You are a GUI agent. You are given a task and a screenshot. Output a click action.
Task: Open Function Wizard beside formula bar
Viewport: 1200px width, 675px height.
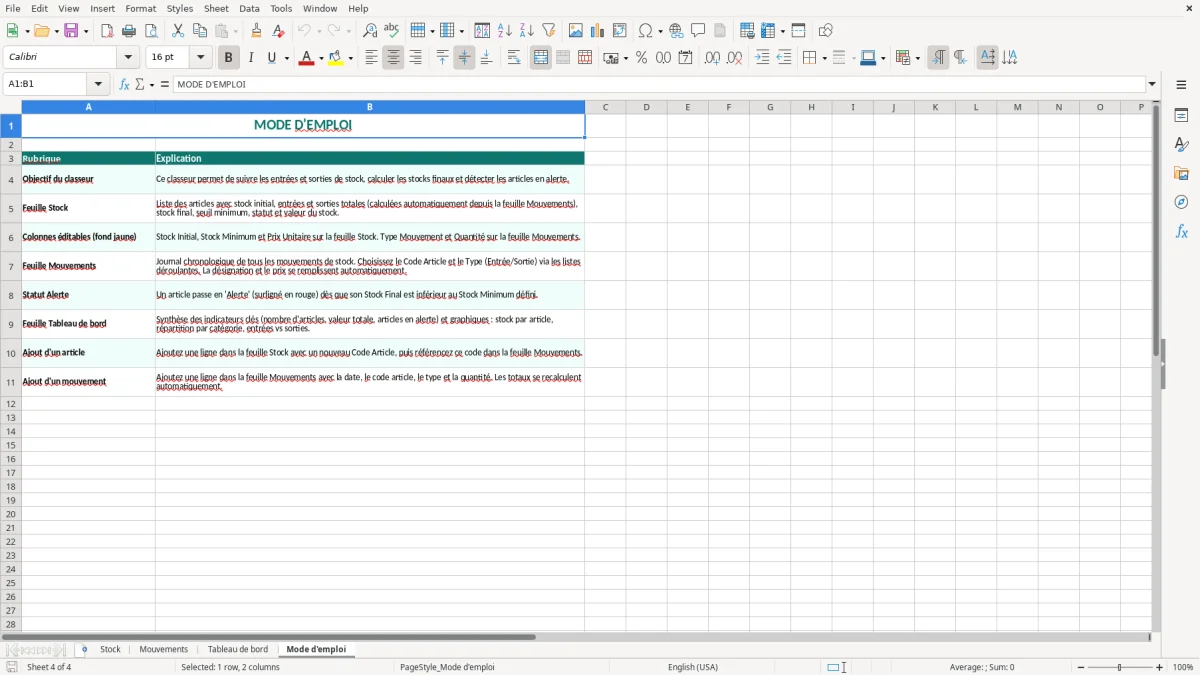point(124,84)
